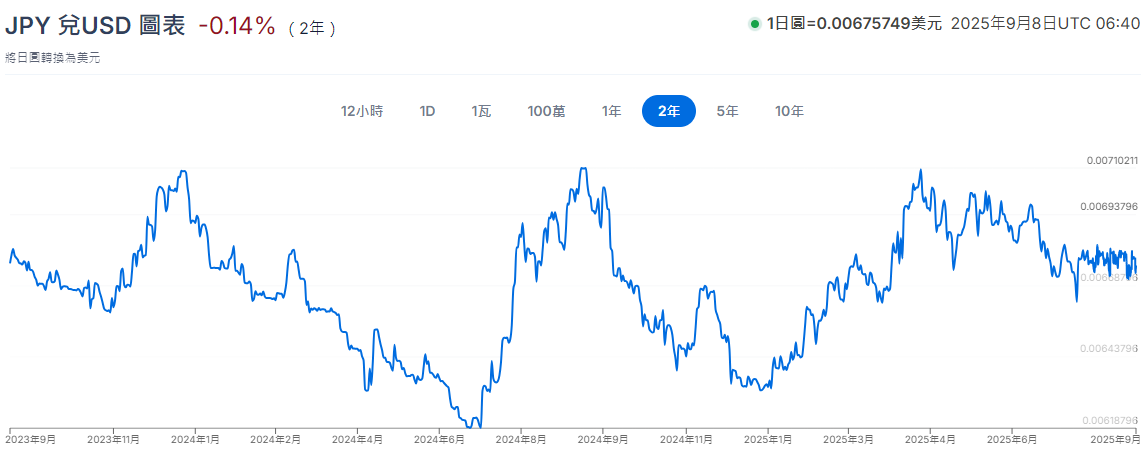Click the 0.00618796 y-axis label
This screenshot has width=1144, height=452.
pos(1109,421)
